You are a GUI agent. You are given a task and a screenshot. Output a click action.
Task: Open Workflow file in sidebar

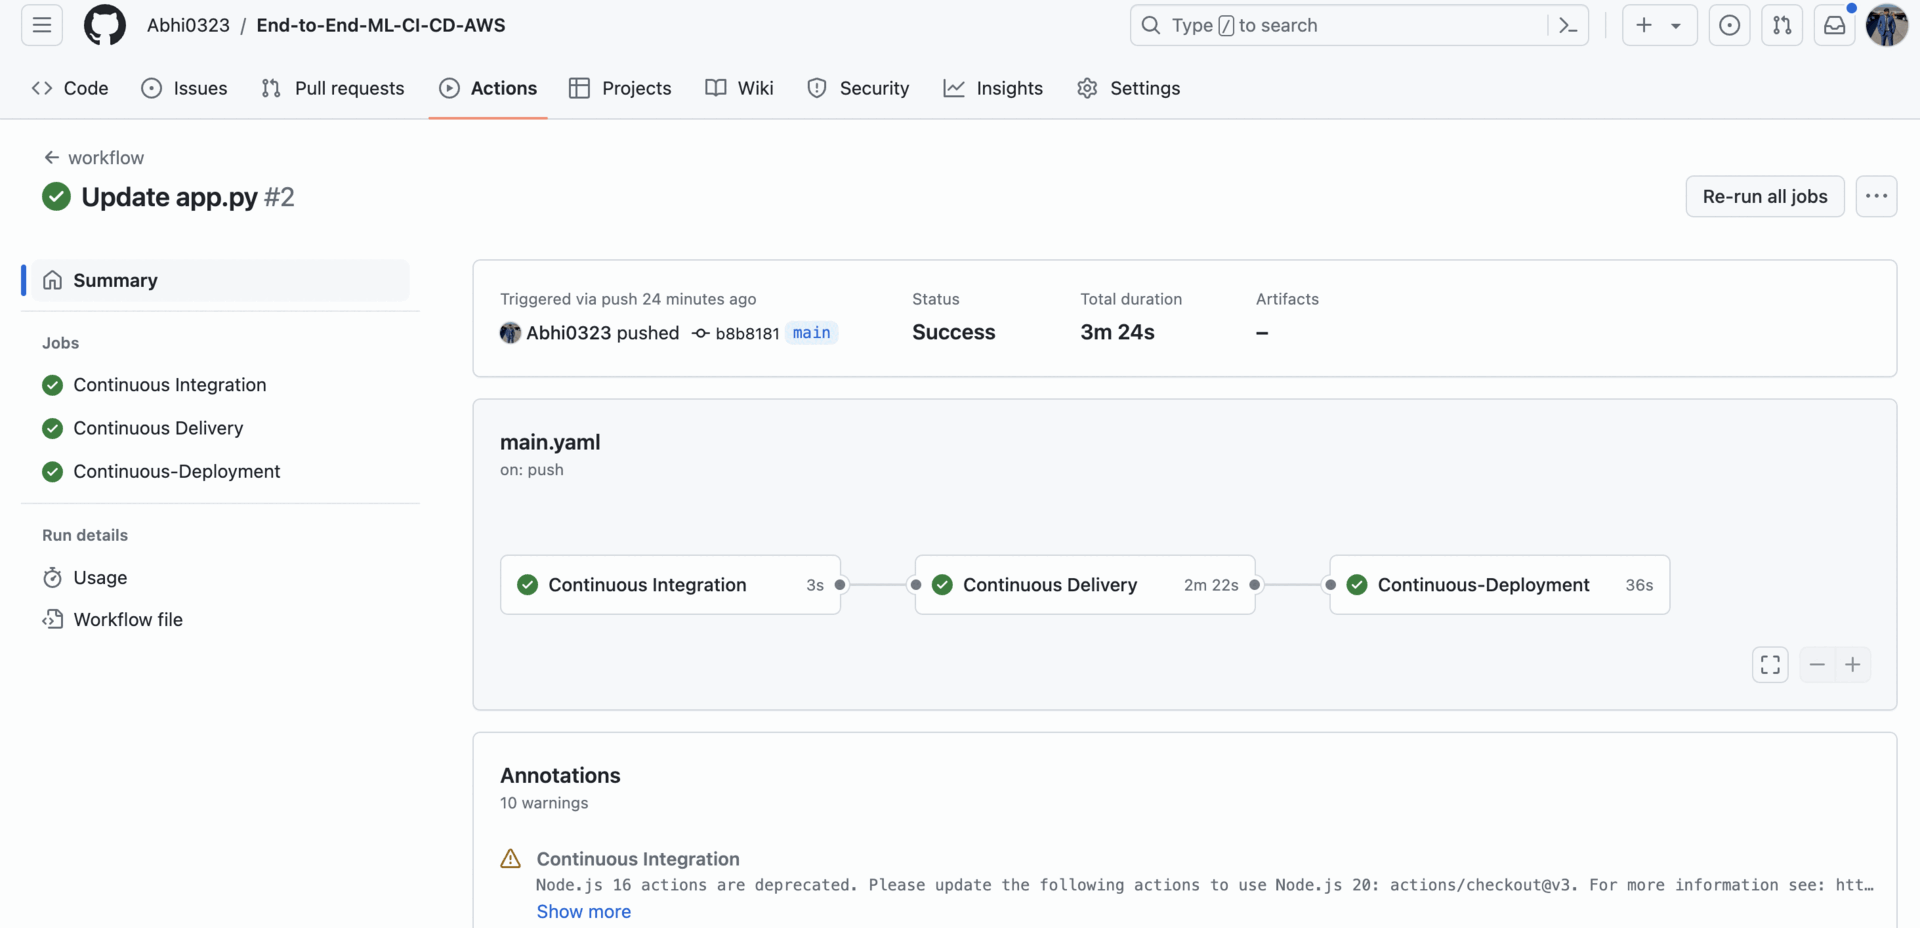(x=128, y=619)
